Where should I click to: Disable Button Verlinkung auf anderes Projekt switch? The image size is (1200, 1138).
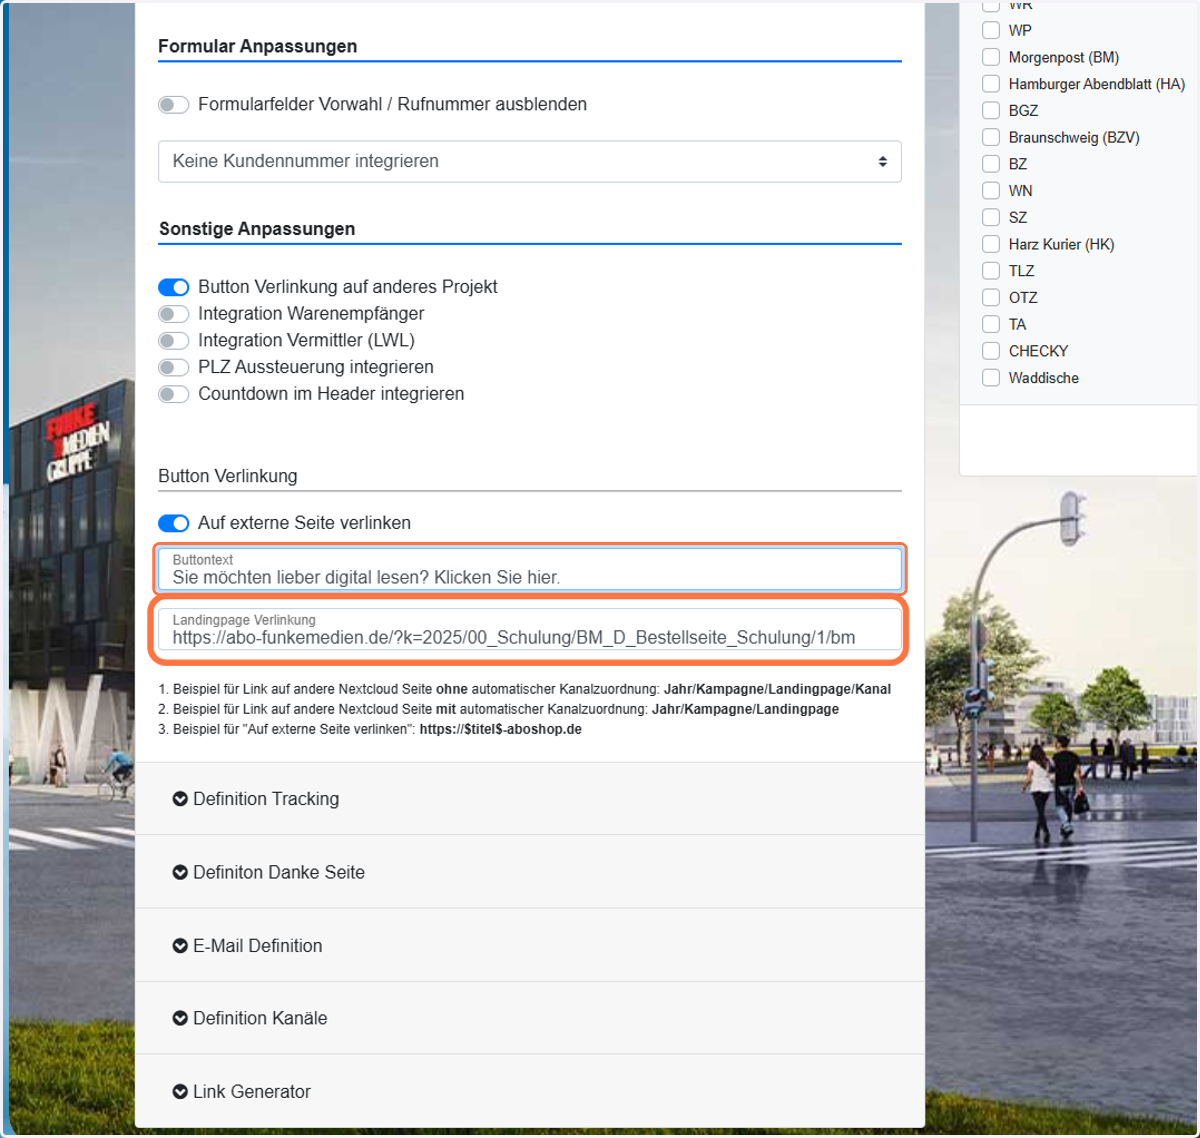coord(174,288)
